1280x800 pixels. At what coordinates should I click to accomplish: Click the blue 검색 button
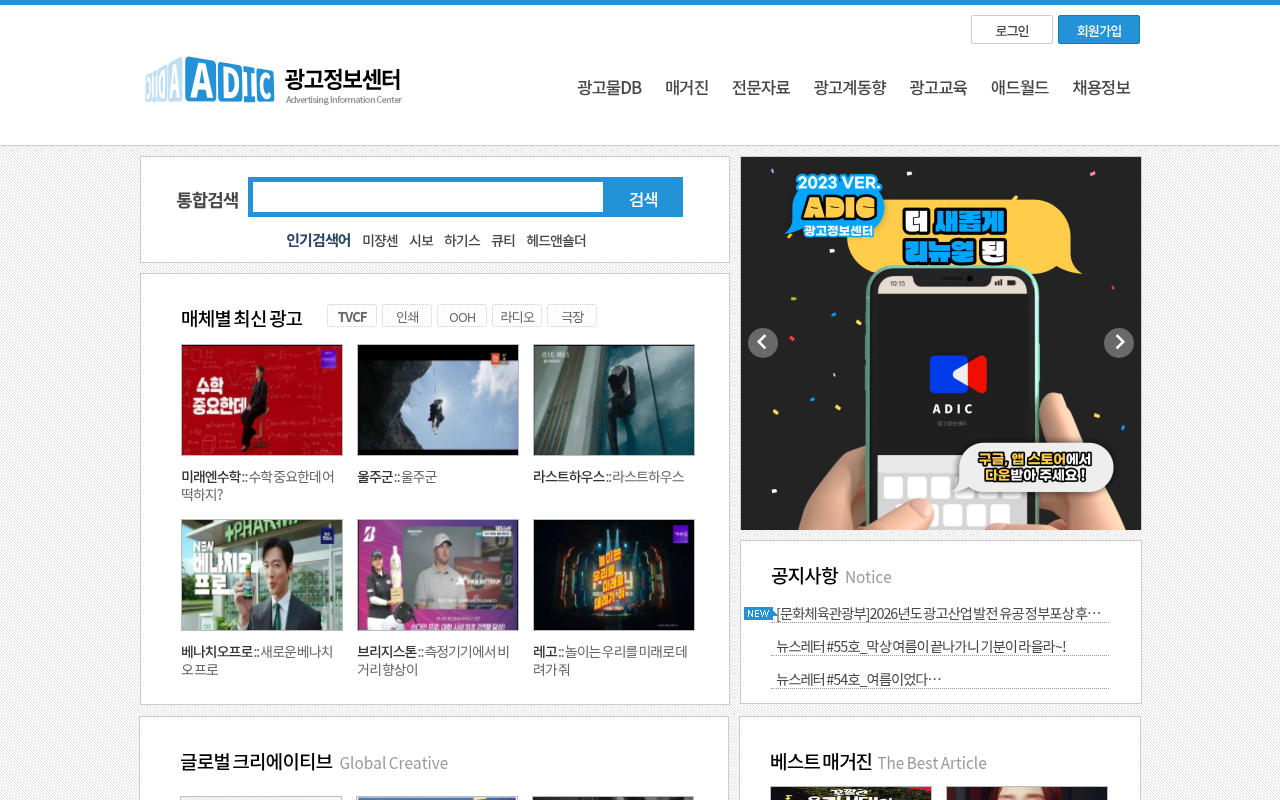643,198
